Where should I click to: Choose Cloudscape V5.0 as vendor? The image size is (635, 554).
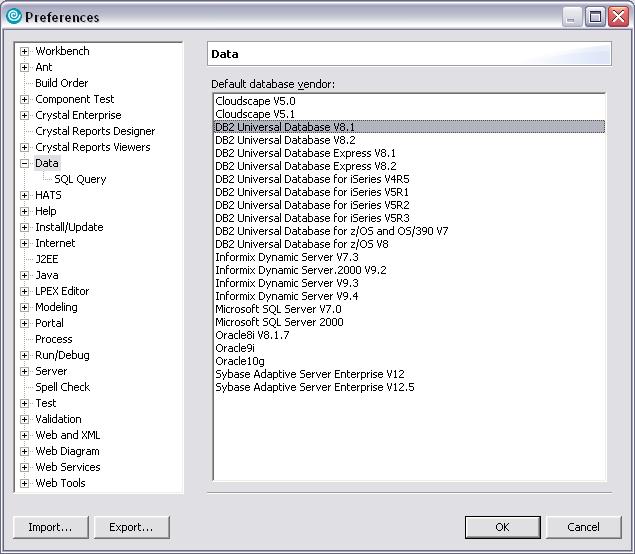409,101
